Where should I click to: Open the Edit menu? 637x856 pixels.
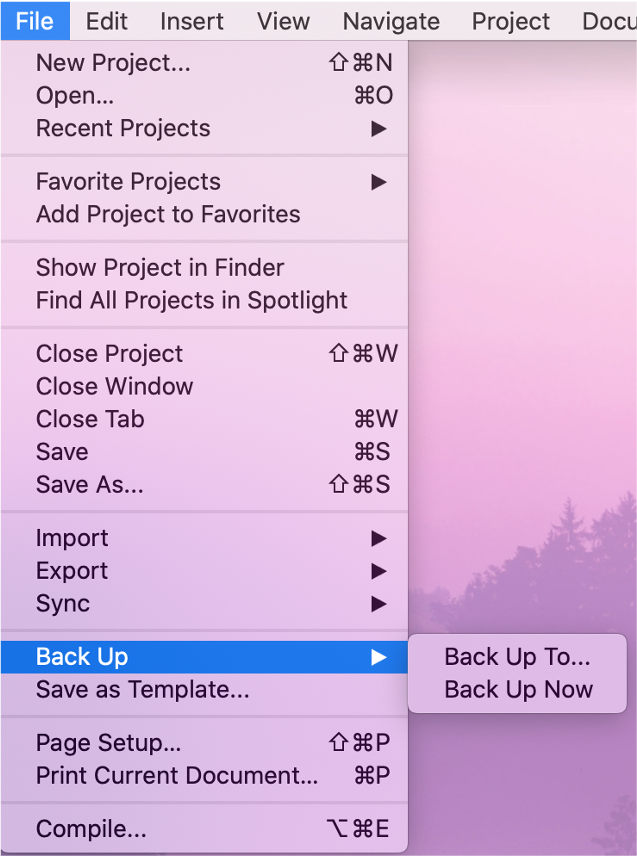pyautogui.click(x=106, y=21)
